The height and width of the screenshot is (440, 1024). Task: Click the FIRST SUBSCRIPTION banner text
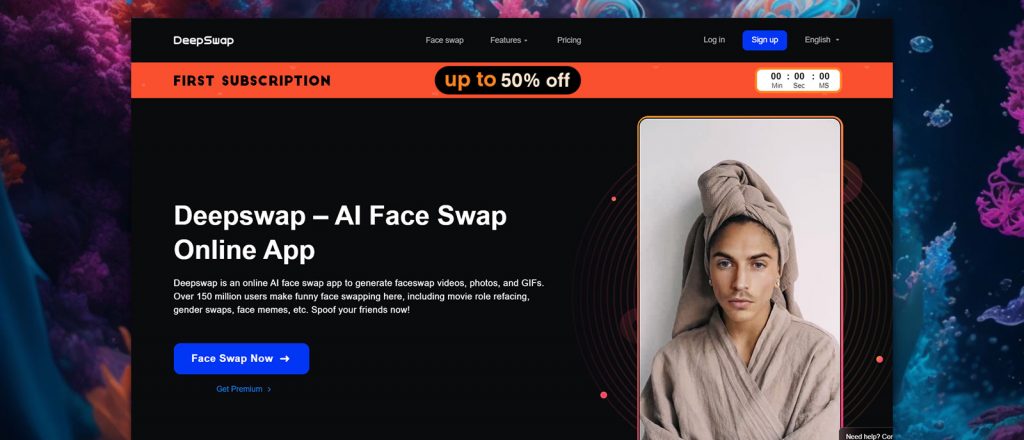click(x=251, y=81)
